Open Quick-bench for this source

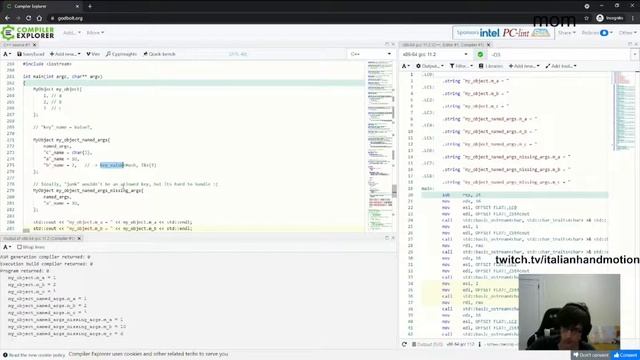click(x=159, y=54)
